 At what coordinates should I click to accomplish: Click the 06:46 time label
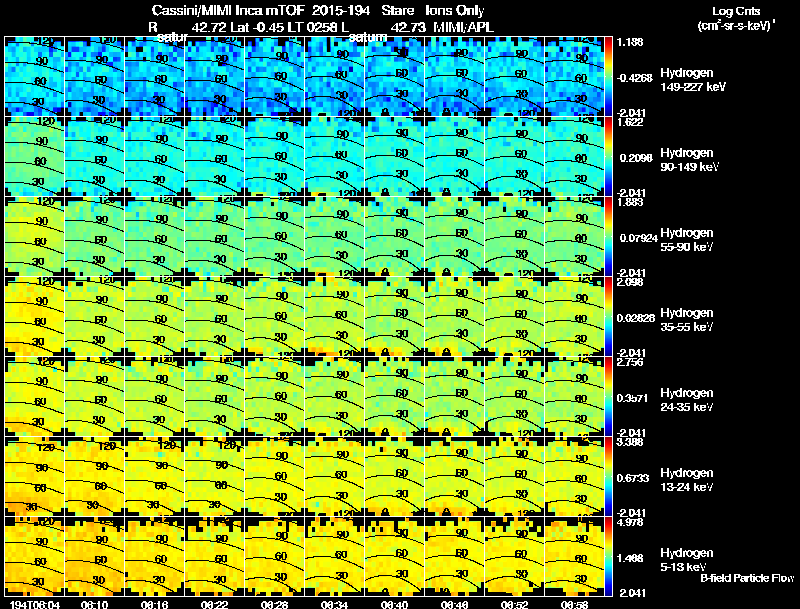pyautogui.click(x=455, y=604)
